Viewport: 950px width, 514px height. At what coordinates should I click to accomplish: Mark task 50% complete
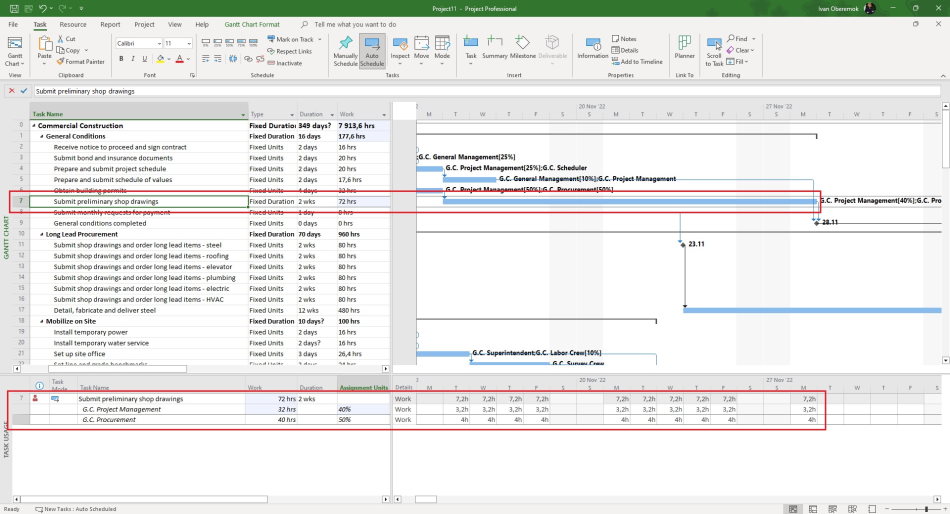pyautogui.click(x=230, y=43)
